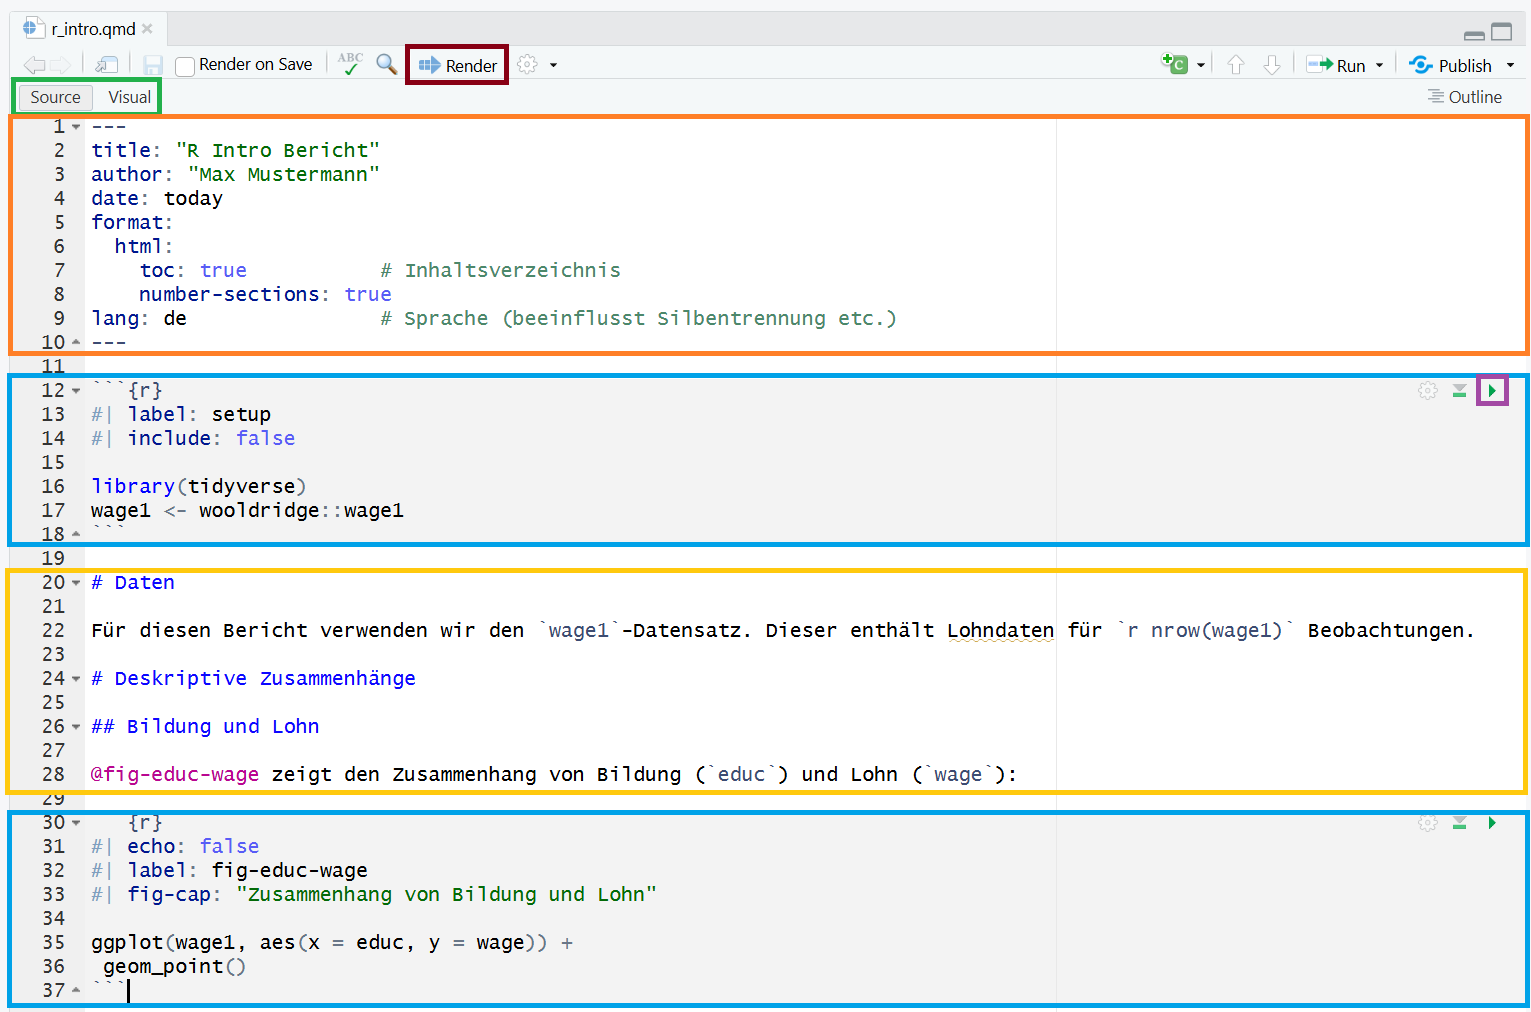Click the title "R Intro Bericht" string

[278, 150]
